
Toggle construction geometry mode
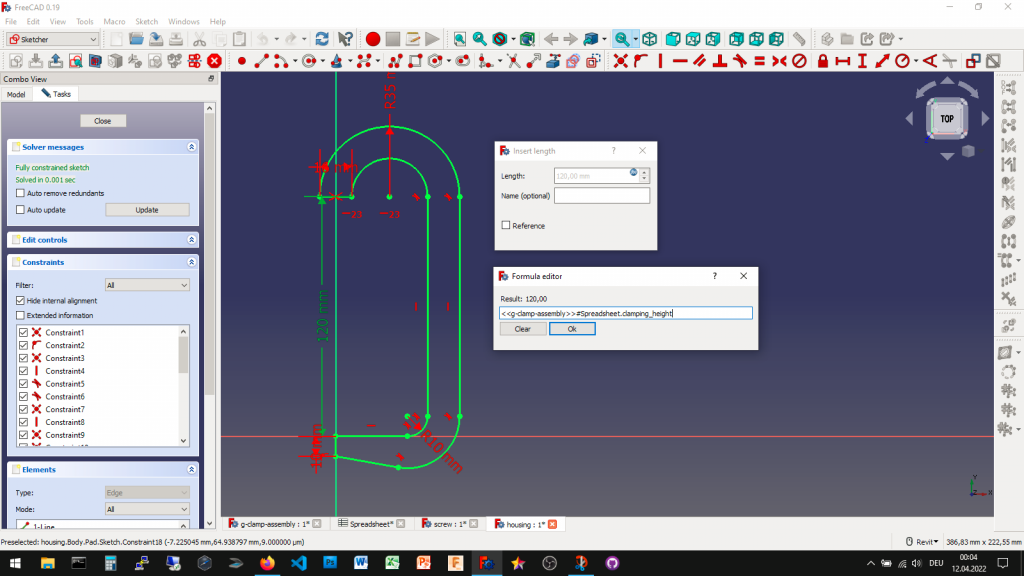pyautogui.click(x=593, y=61)
